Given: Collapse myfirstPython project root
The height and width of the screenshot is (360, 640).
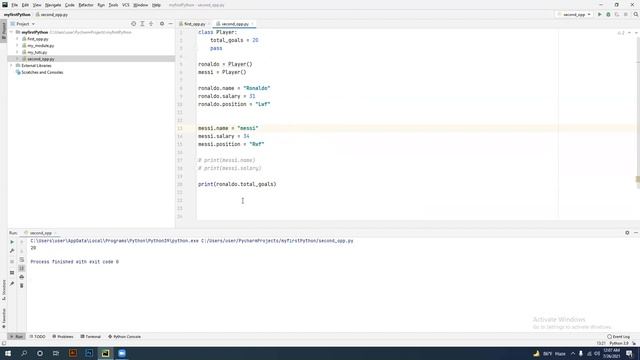Looking at the screenshot, I should 12,32.
